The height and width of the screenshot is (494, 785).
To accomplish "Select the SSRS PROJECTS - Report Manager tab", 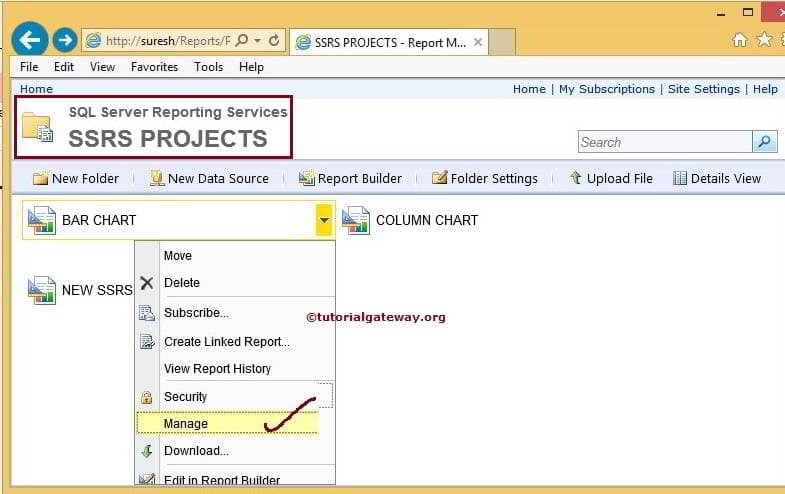I will pyautogui.click(x=389, y=43).
